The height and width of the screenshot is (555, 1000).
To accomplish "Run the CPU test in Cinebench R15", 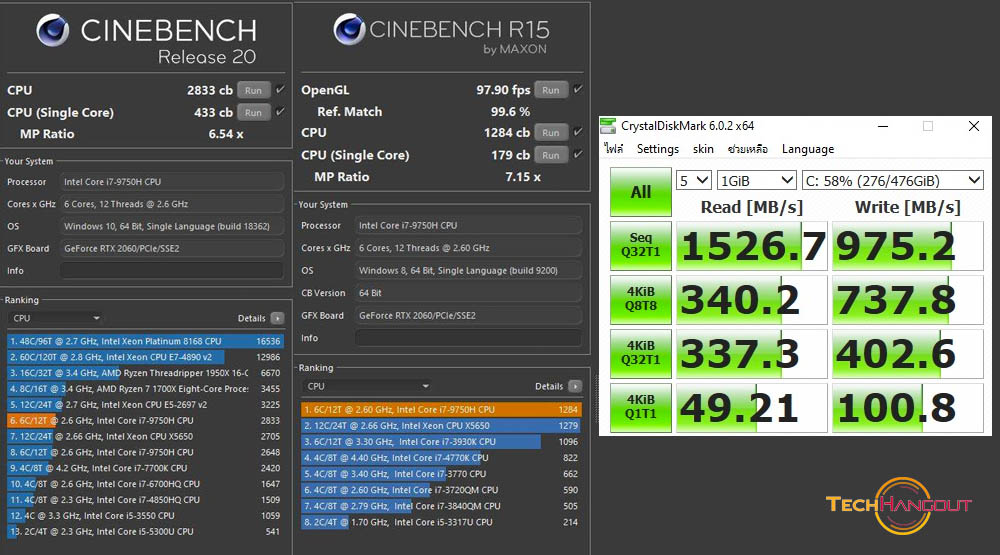I will pos(551,133).
